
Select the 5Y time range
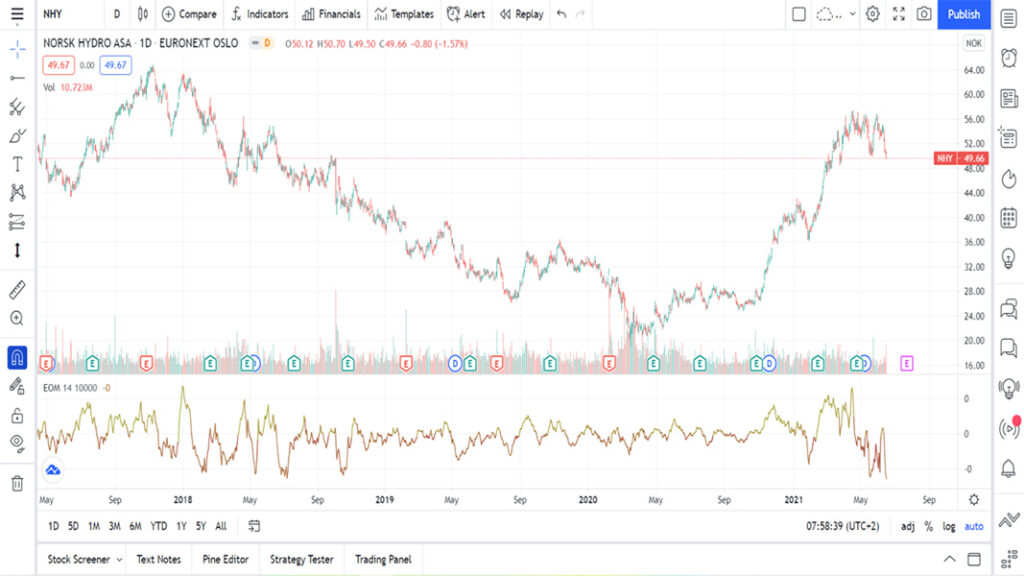click(201, 526)
